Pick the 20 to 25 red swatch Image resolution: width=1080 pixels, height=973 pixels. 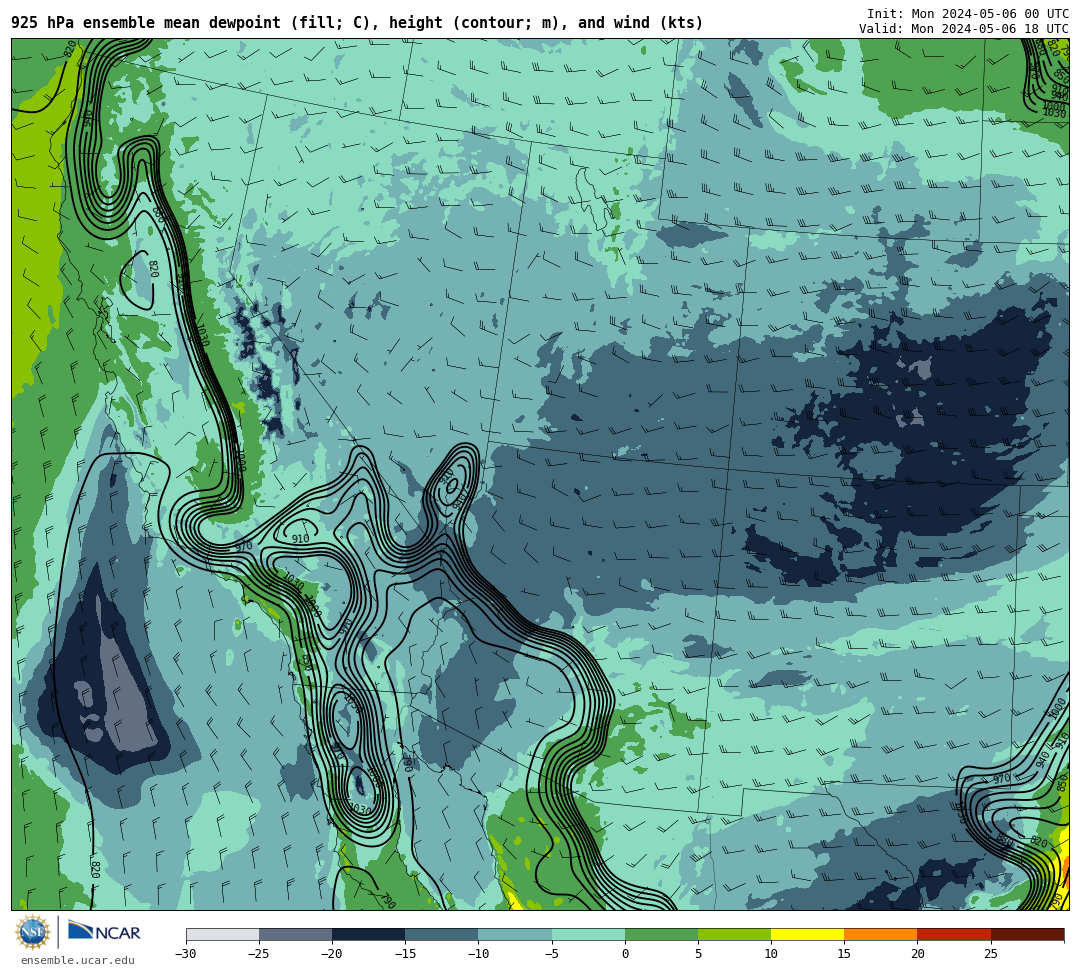click(x=954, y=934)
